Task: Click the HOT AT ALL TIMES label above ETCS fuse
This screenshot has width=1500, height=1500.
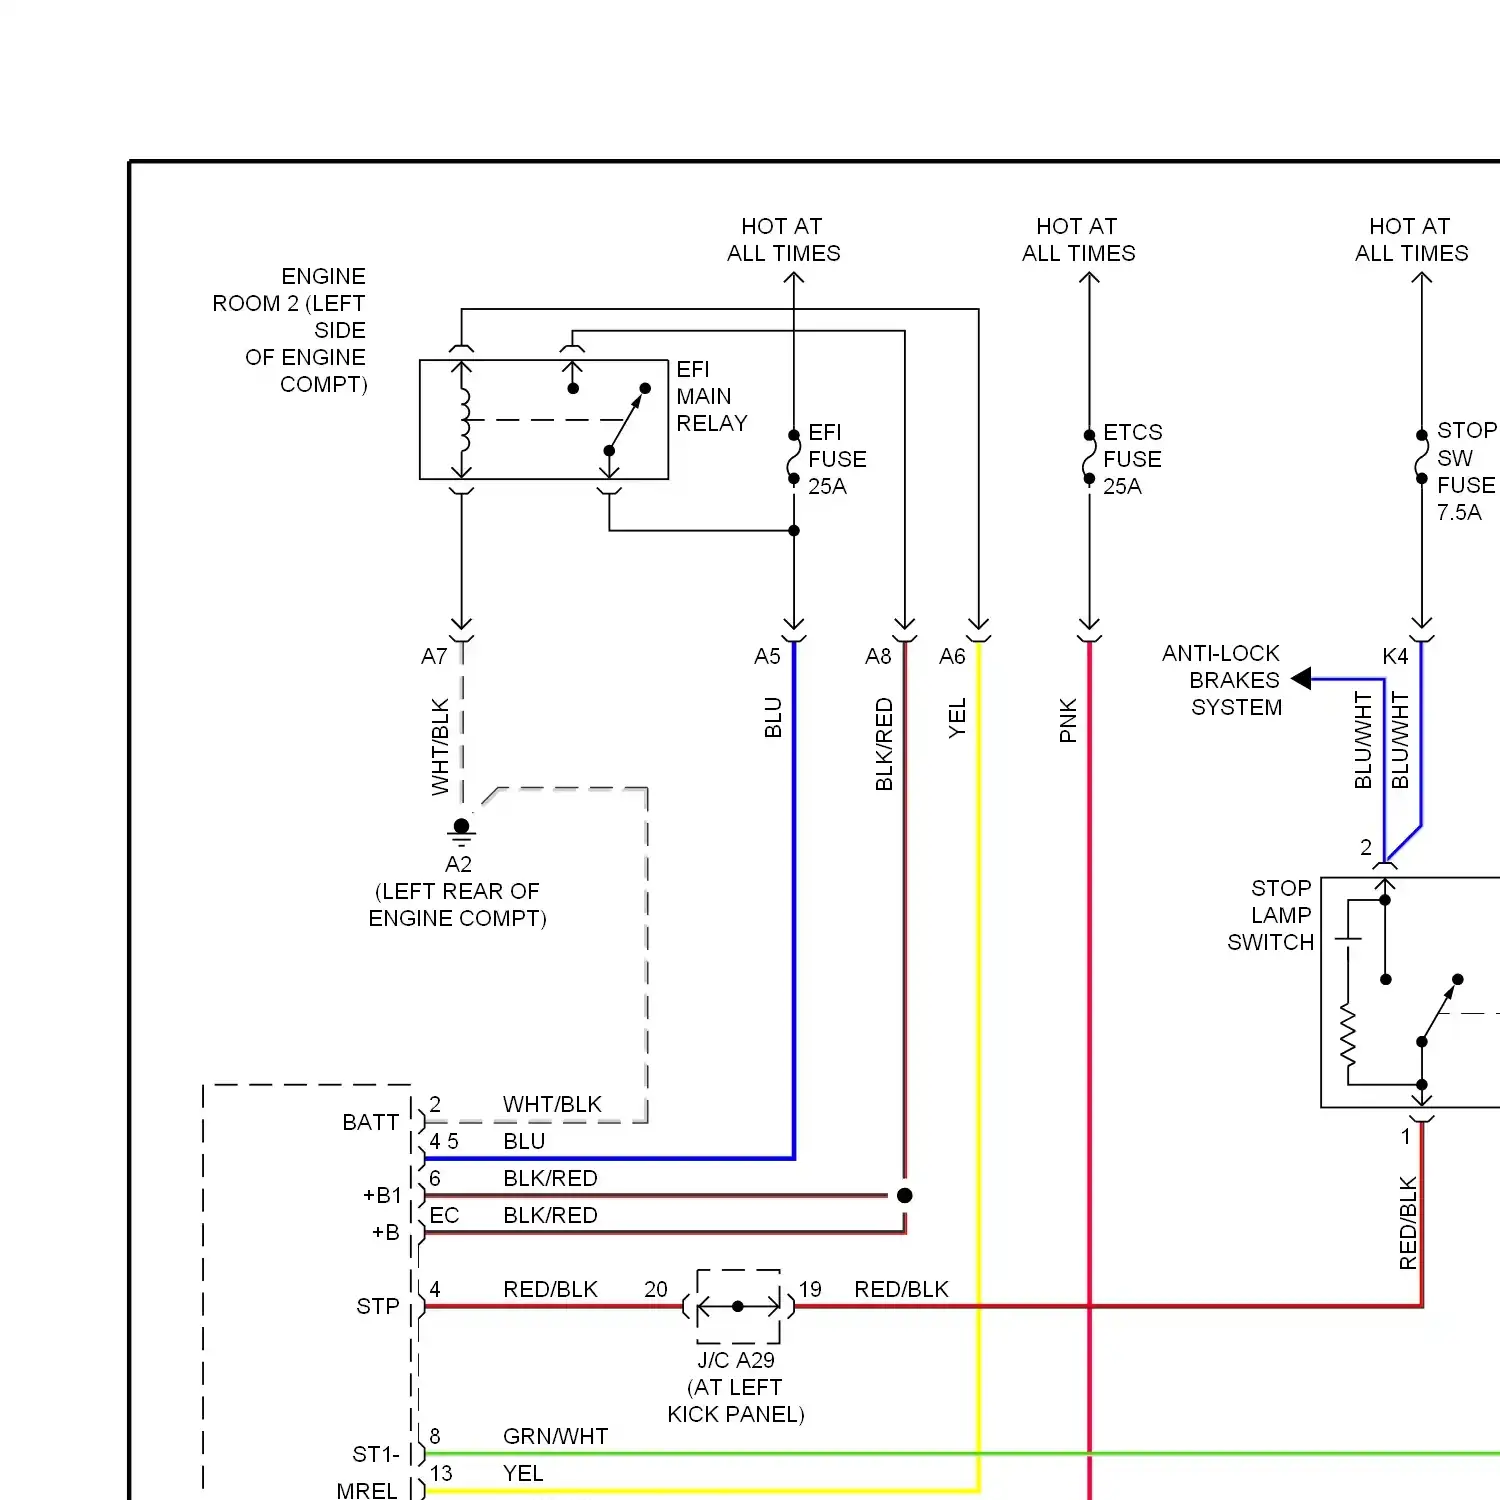Action: click(1078, 240)
